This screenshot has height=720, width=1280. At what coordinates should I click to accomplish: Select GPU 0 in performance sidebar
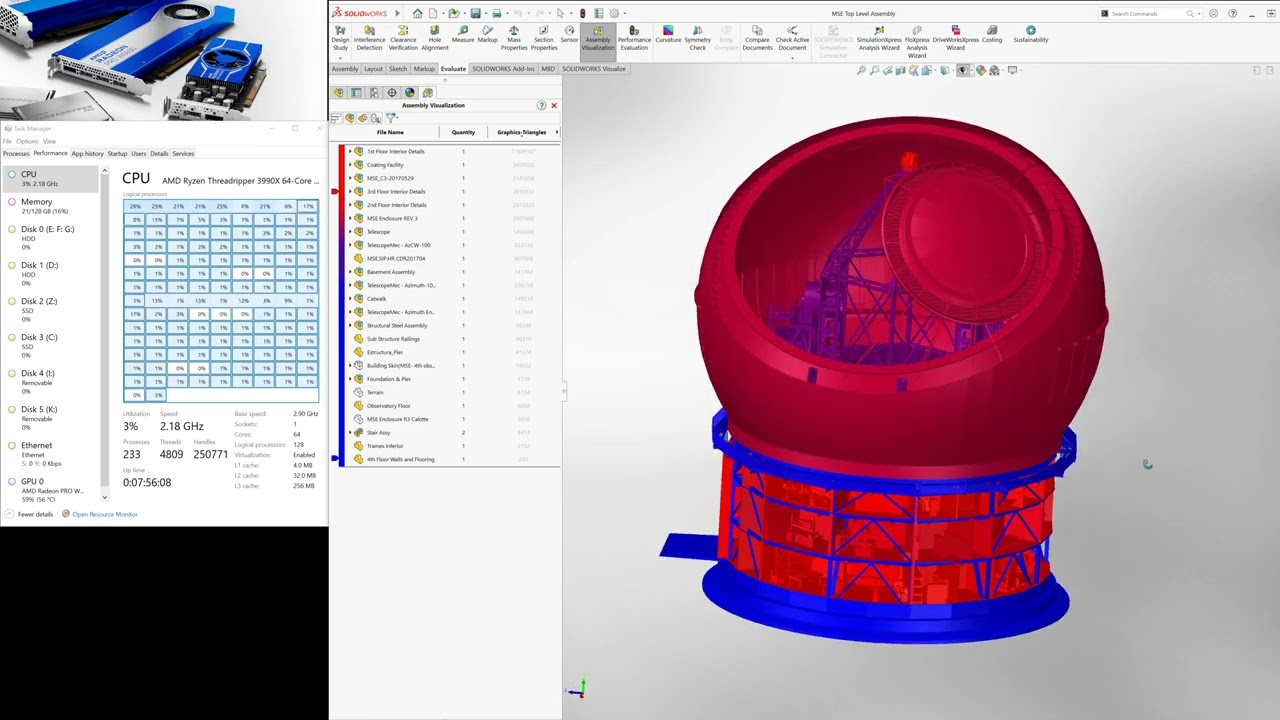coord(52,490)
